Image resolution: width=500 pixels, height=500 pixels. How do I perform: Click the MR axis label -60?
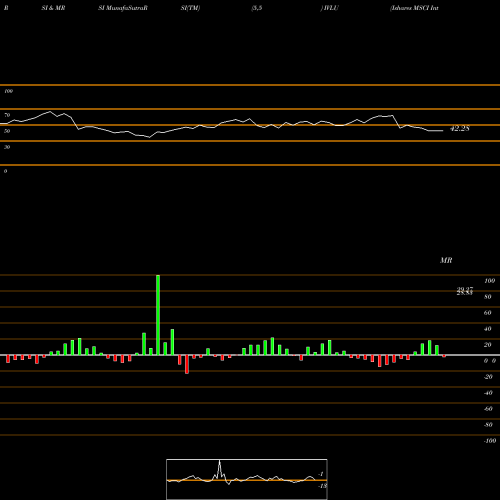tap(488, 409)
